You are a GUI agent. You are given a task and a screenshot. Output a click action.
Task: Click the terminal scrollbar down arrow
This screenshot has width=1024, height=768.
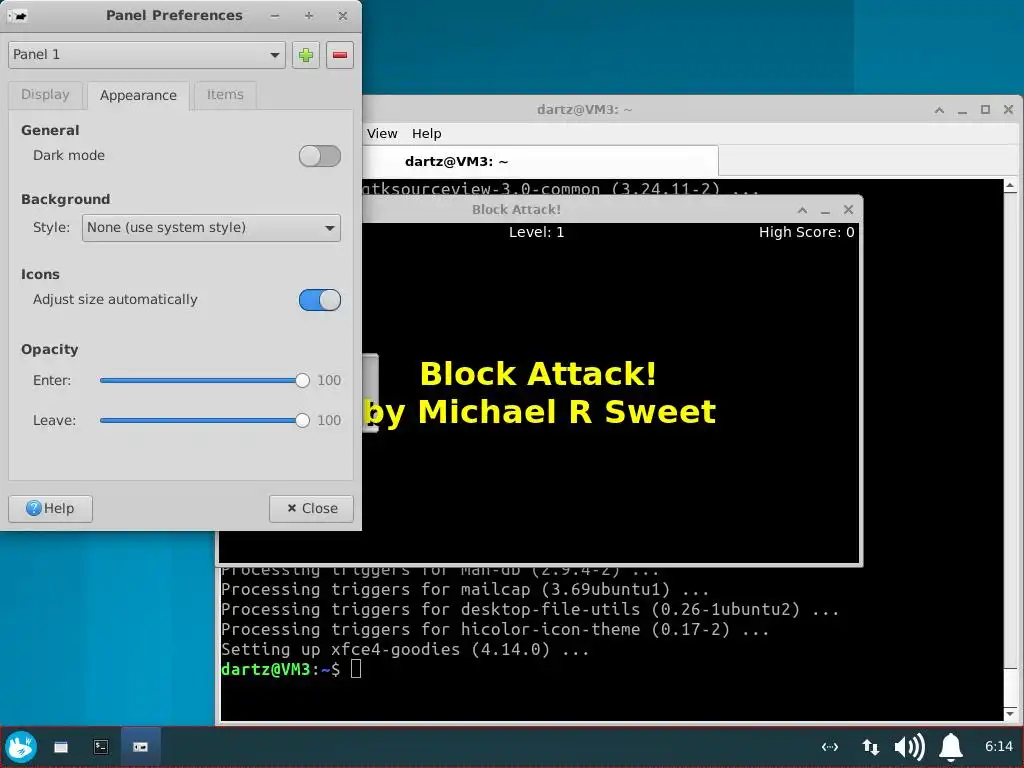tap(1010, 713)
